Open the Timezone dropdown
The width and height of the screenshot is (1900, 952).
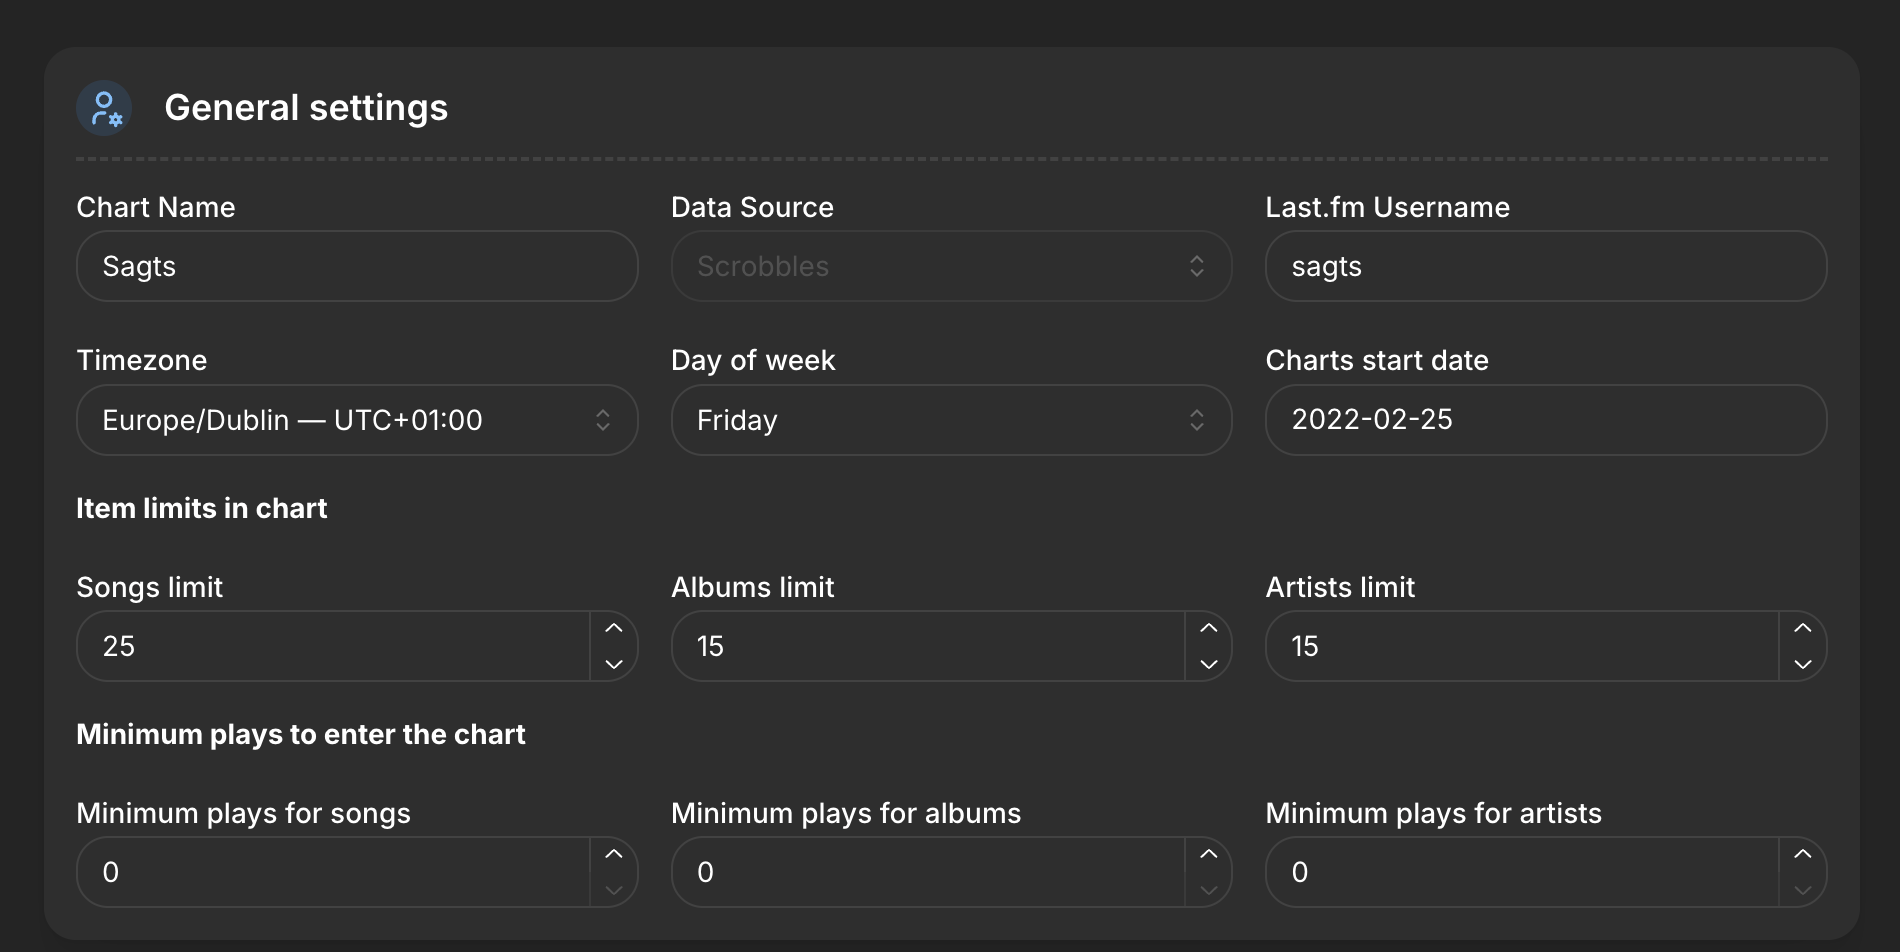coord(357,420)
